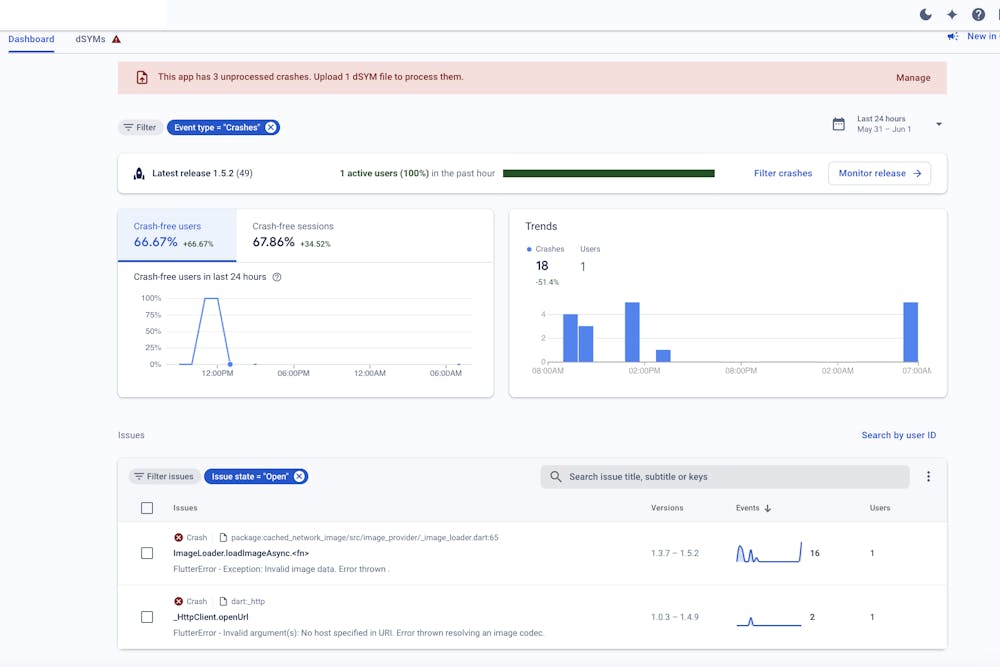The width and height of the screenshot is (1000, 667).
Task: Open the issues table three-dot menu
Action: [x=928, y=477]
